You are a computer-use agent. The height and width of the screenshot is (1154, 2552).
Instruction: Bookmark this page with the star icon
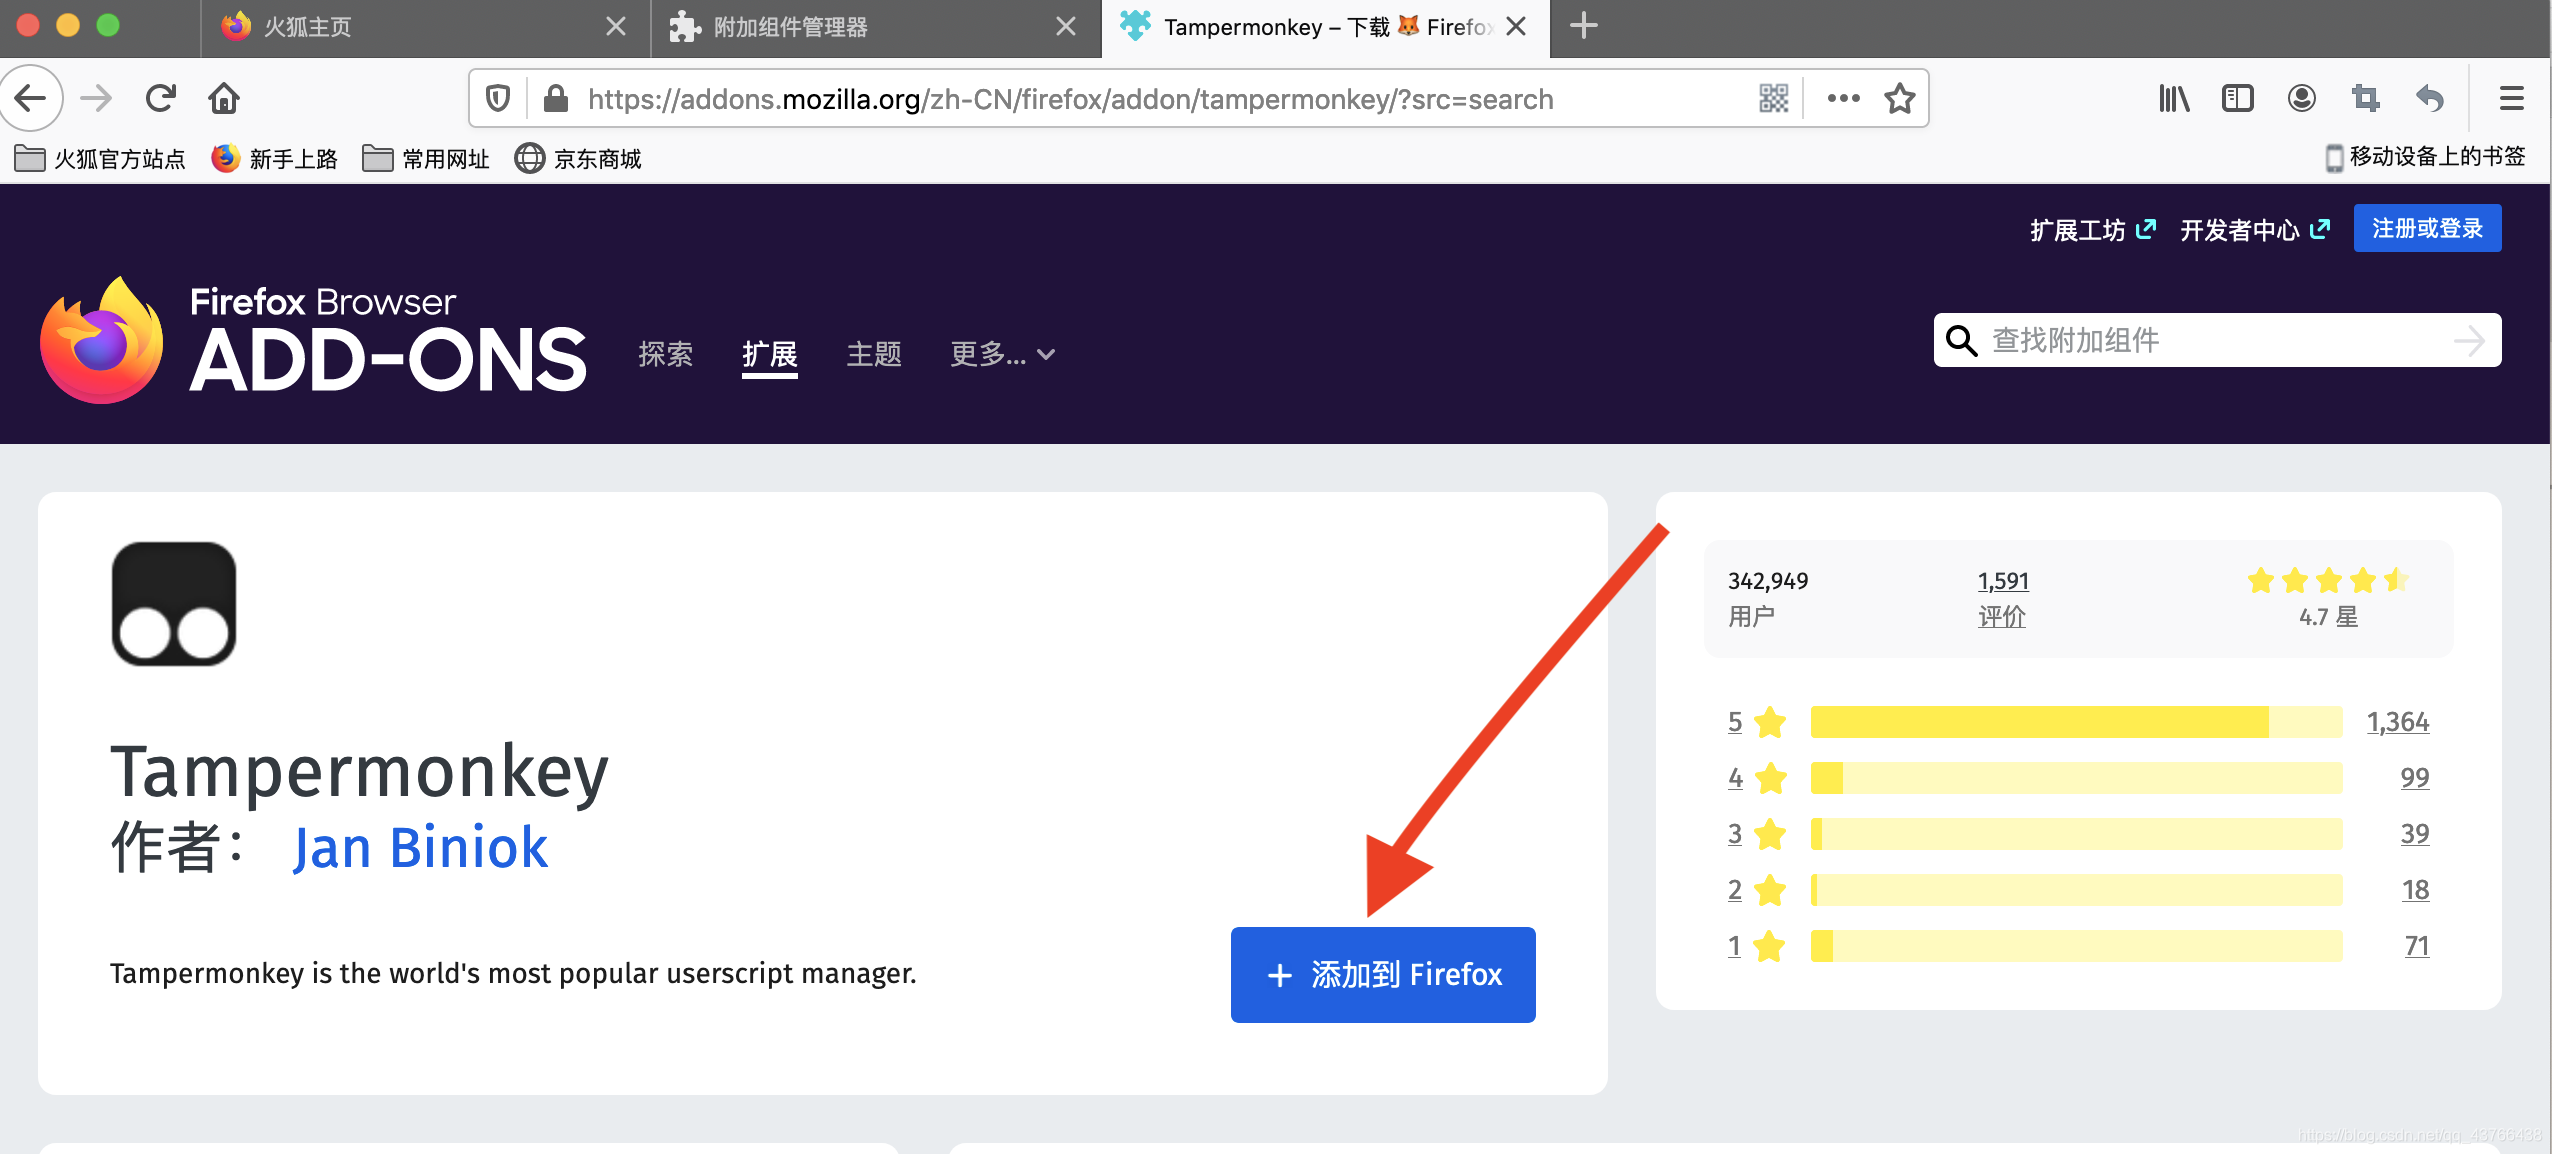[1899, 98]
